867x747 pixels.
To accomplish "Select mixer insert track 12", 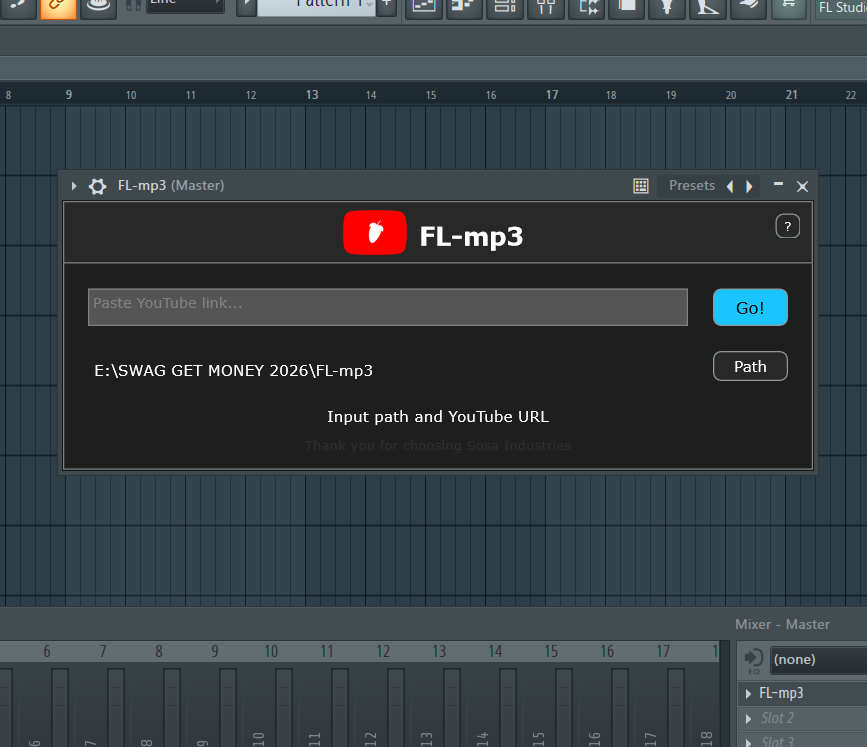I will click(383, 651).
